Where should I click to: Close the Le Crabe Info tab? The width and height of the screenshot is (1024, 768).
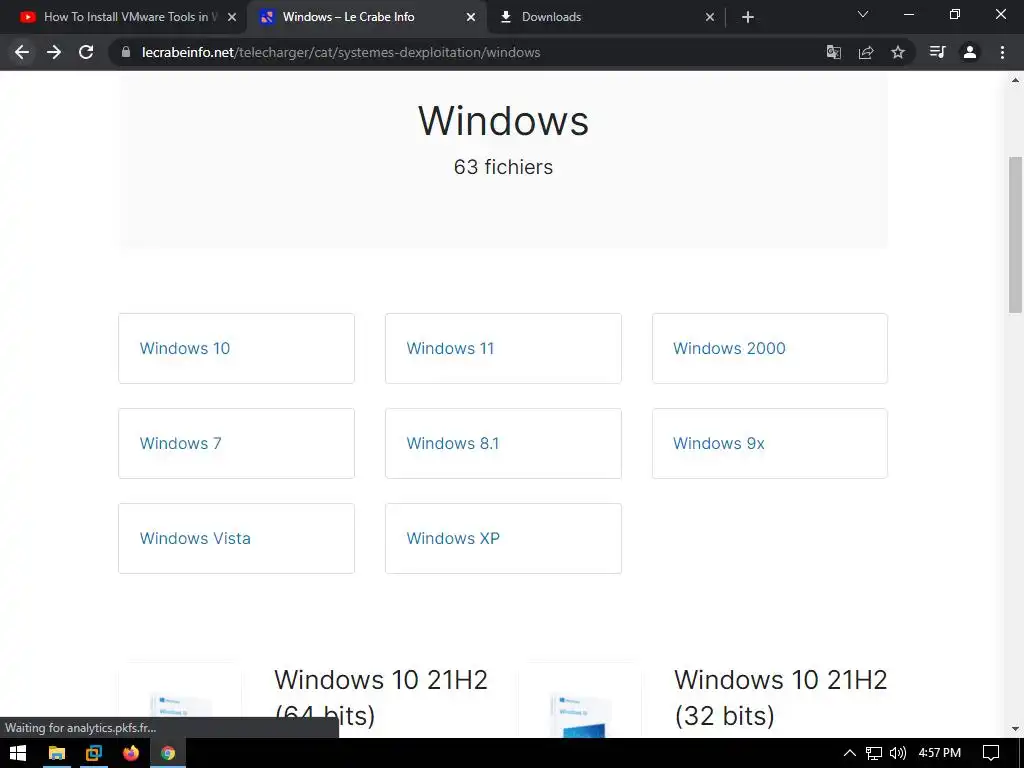[471, 17]
